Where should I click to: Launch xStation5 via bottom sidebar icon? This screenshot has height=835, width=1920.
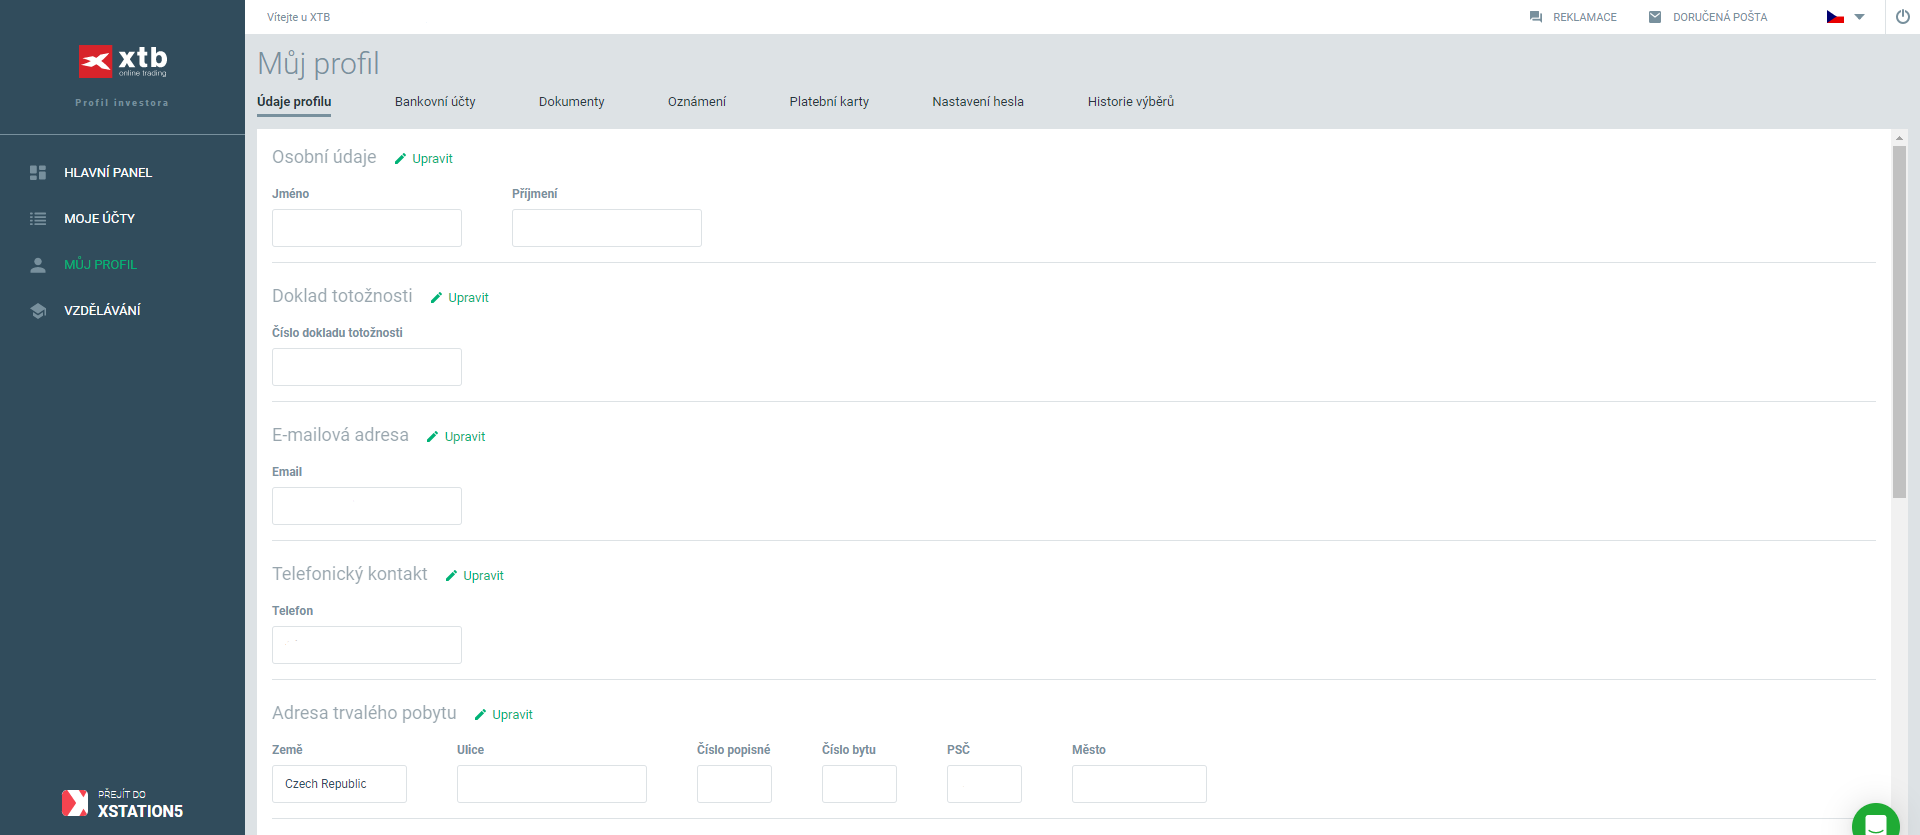[x=75, y=803]
